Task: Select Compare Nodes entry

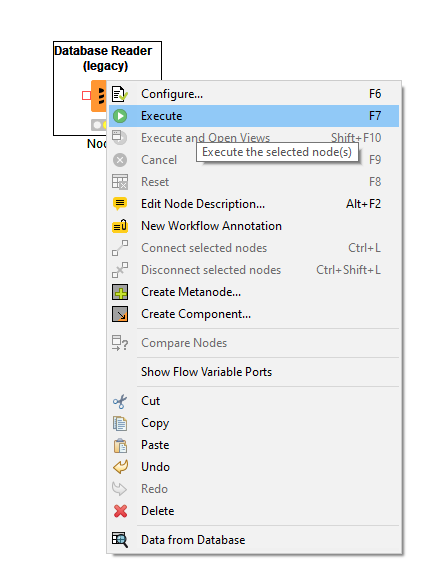Action: [254, 343]
